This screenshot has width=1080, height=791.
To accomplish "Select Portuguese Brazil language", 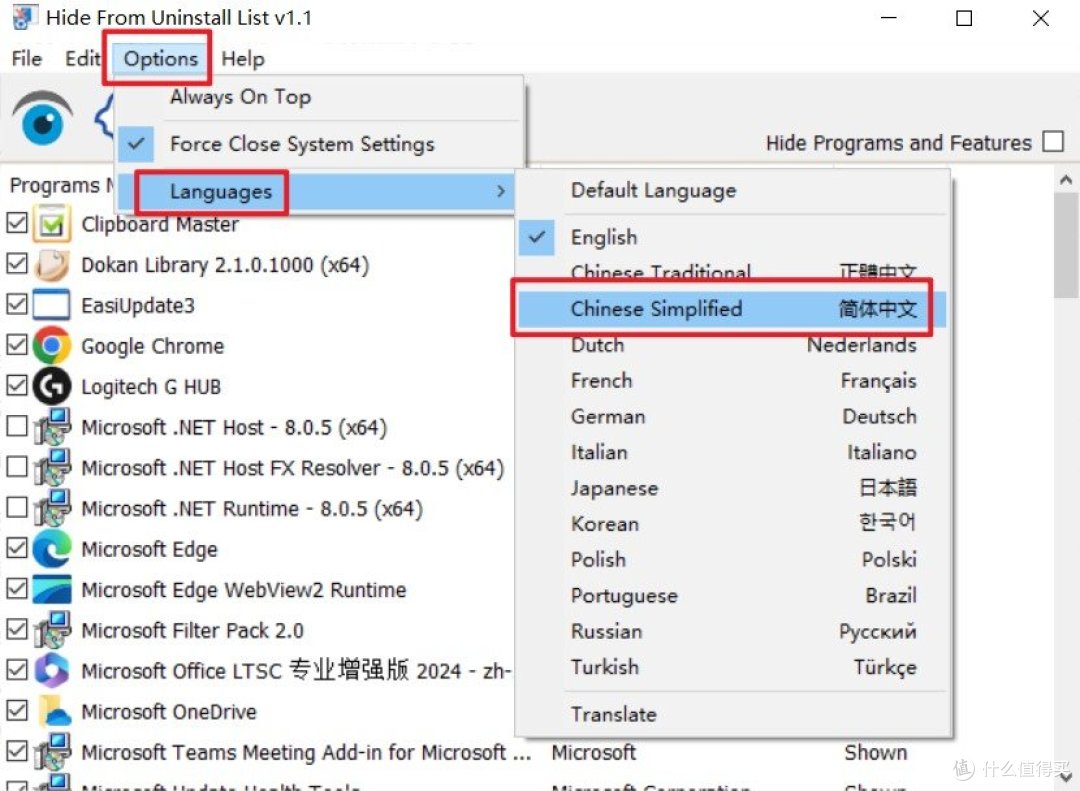I will [x=732, y=595].
